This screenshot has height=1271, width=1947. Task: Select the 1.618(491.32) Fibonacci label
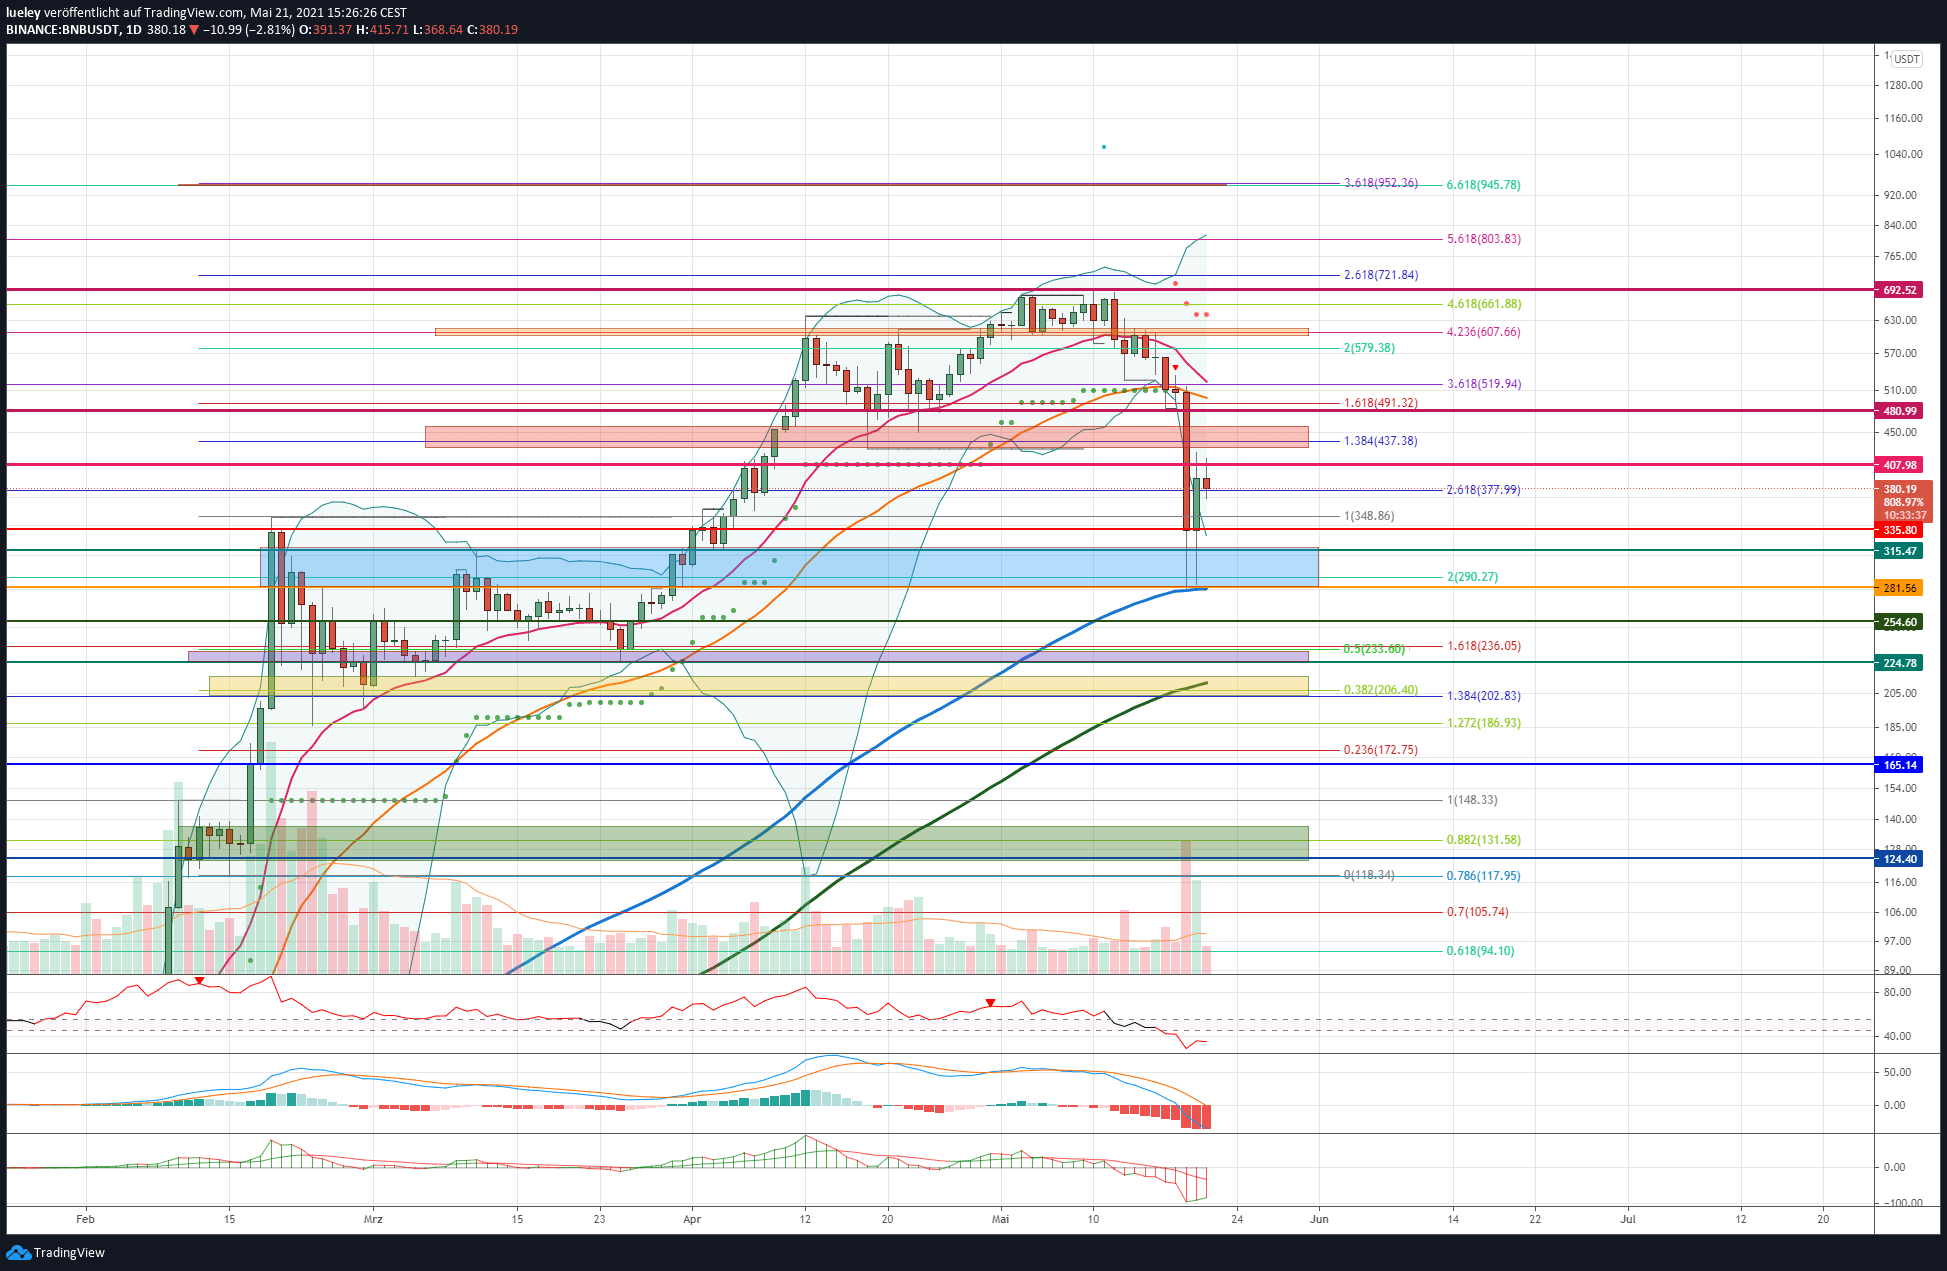1380,403
